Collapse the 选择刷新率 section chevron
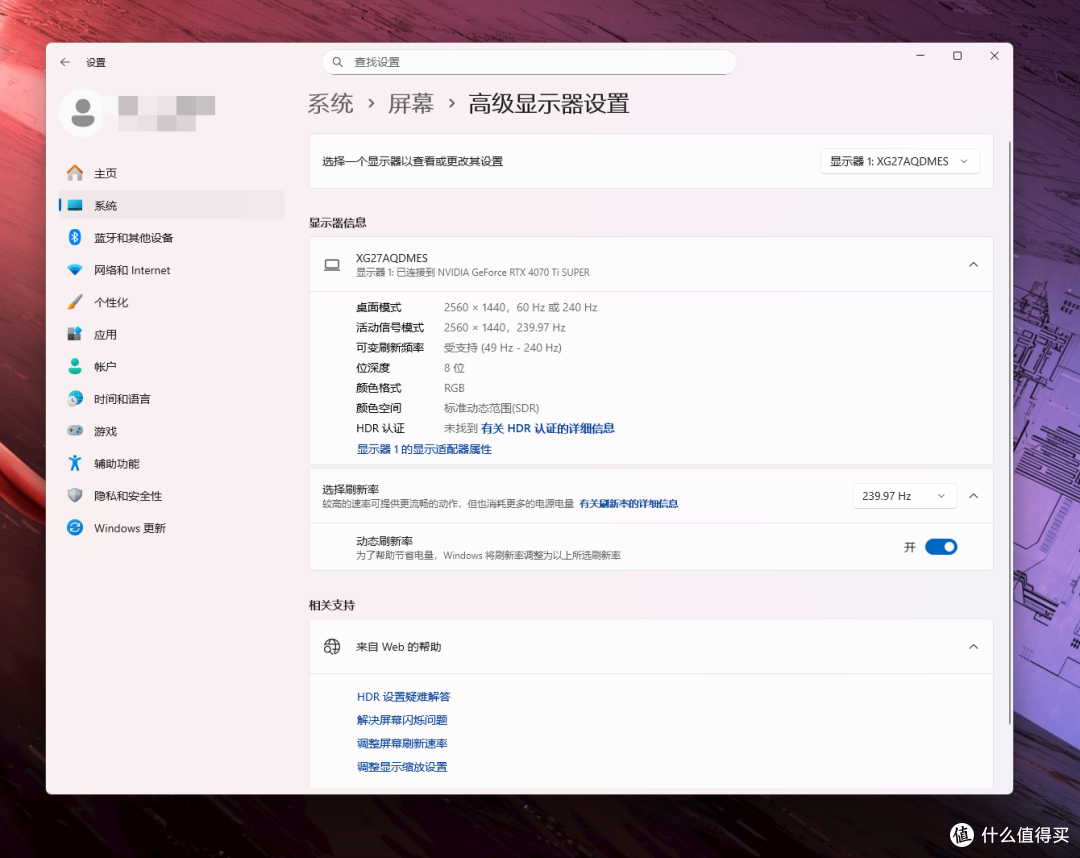Image resolution: width=1080 pixels, height=858 pixels. [973, 496]
